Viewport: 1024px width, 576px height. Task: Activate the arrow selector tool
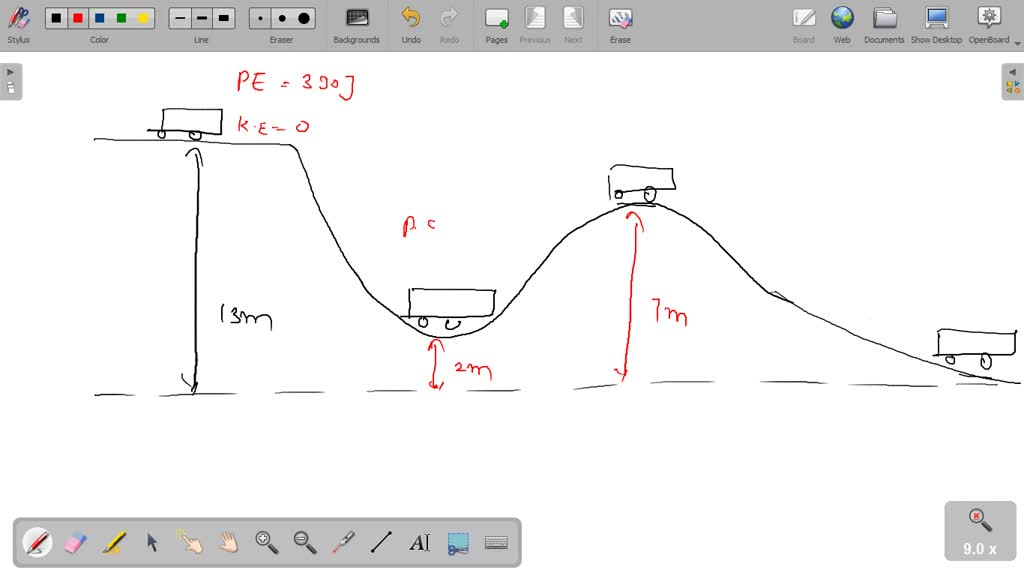coord(152,542)
